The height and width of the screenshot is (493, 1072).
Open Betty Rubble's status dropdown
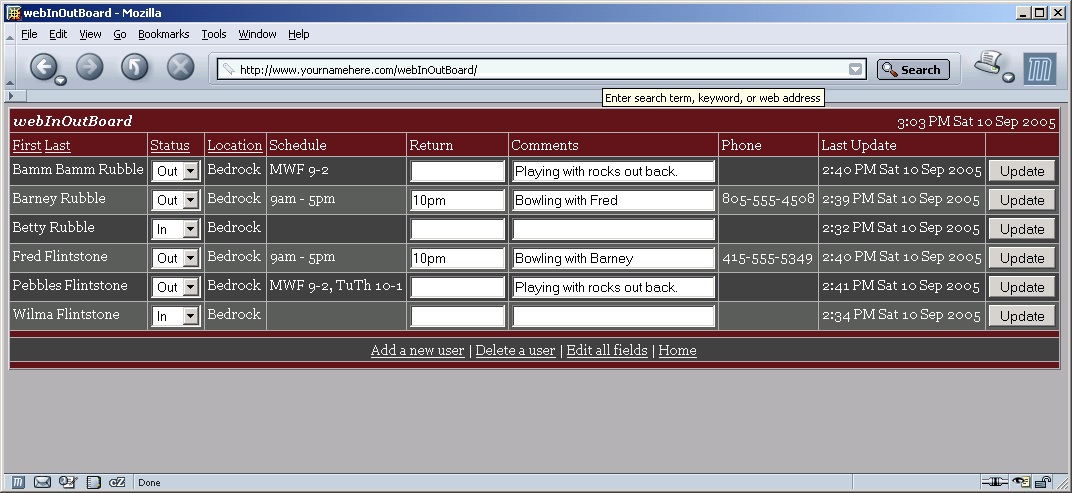(176, 229)
